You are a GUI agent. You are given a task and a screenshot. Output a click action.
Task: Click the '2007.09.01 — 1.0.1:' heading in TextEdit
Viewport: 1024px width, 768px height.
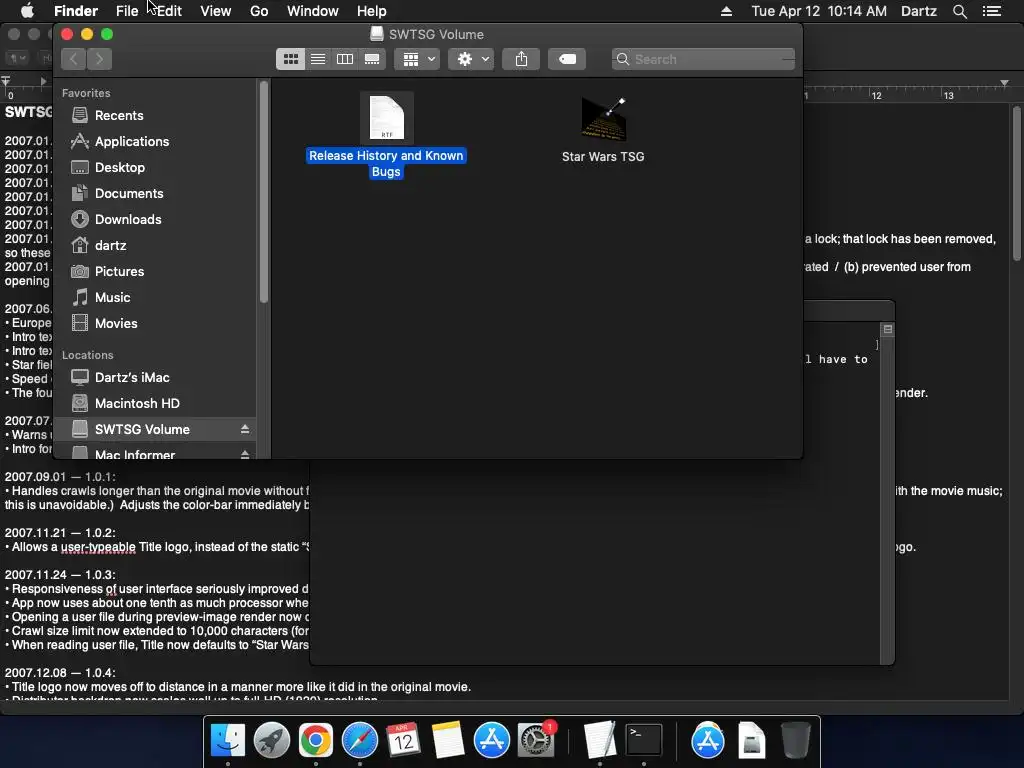60,477
